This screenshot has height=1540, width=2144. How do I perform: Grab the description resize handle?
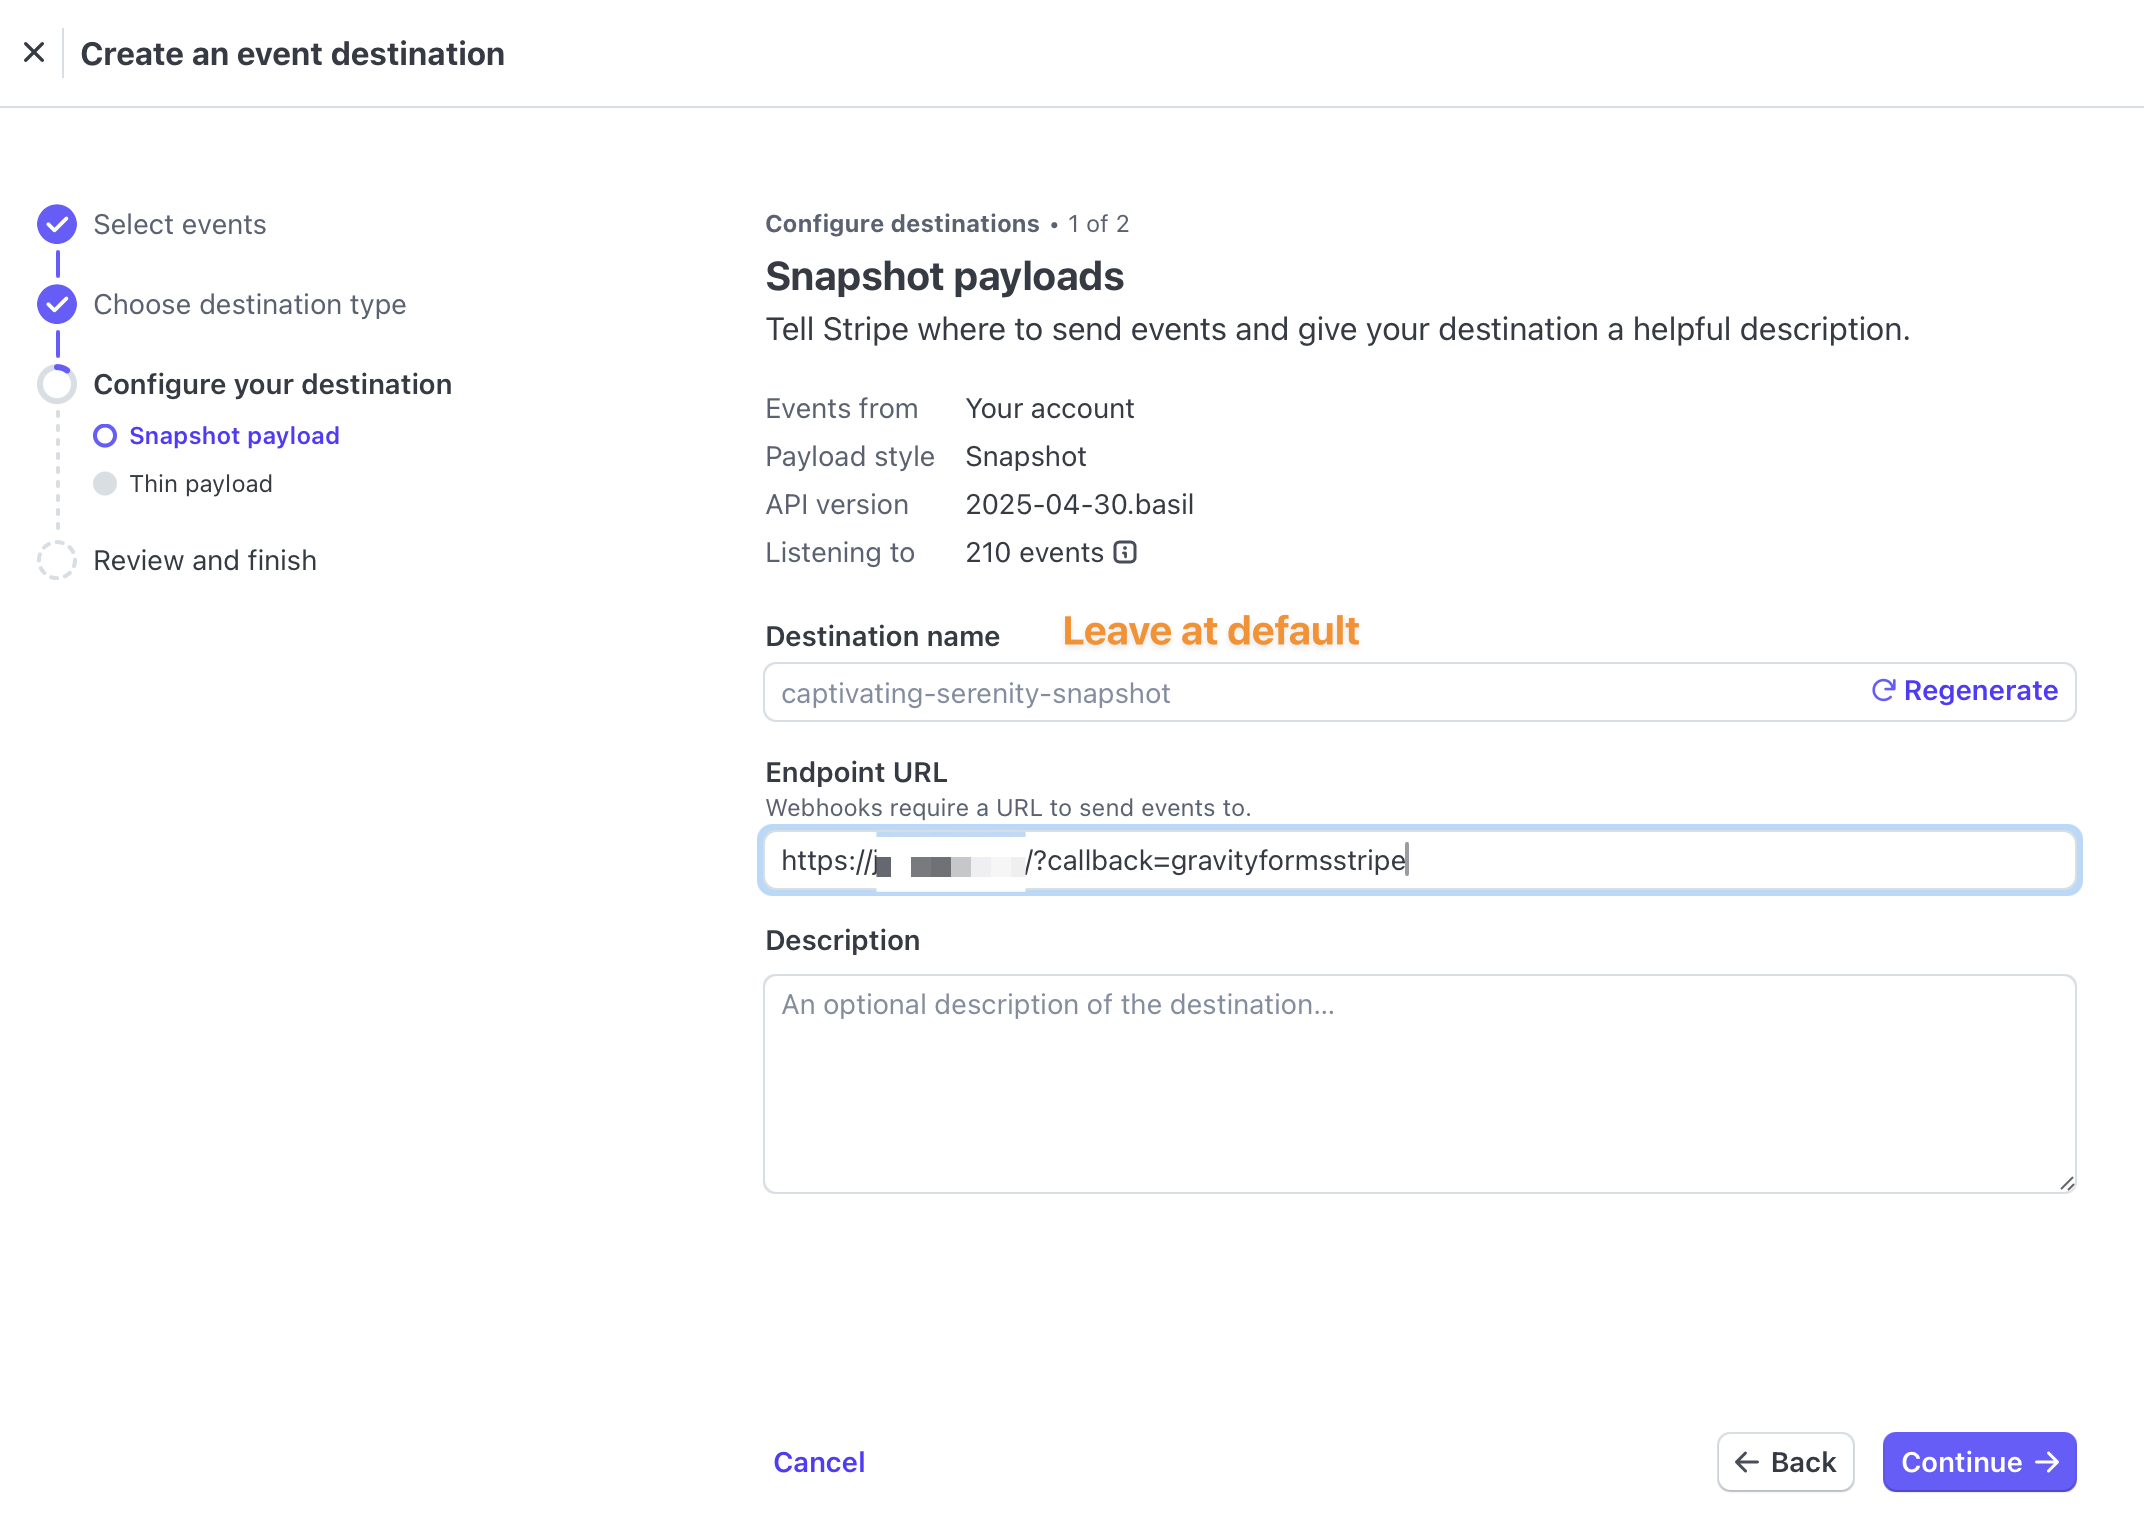(x=2066, y=1183)
